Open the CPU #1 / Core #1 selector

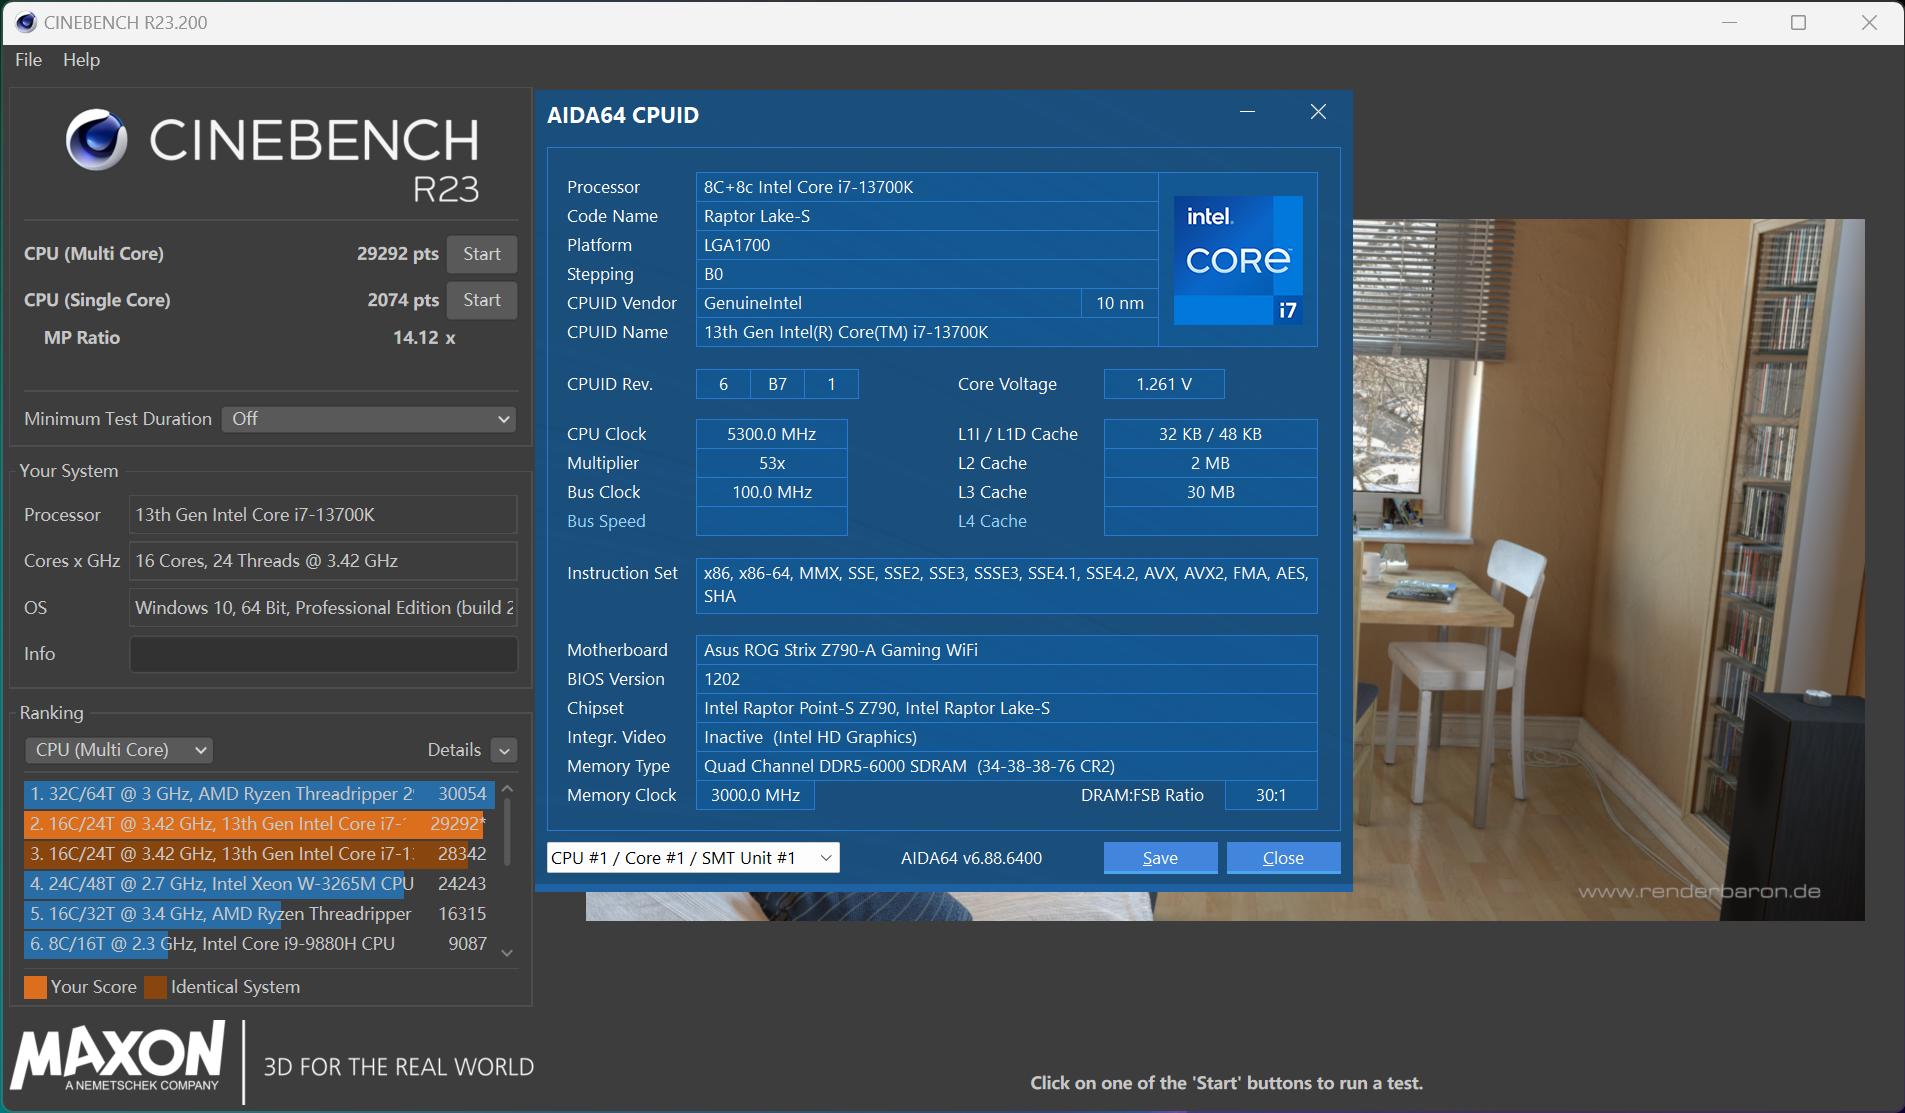[x=692, y=858]
